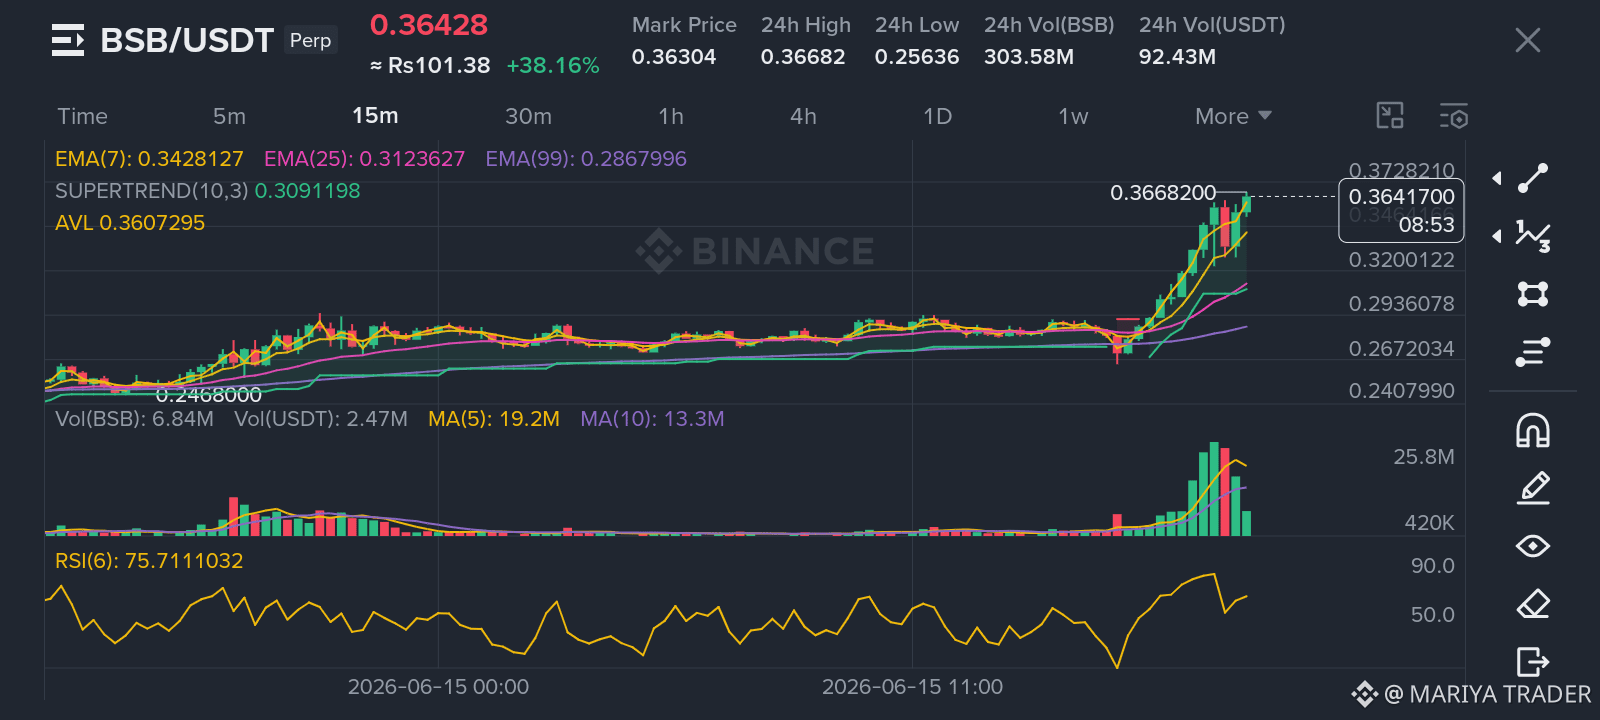Select the trend line drawing tool
This screenshot has width=1600, height=720.
click(1533, 178)
